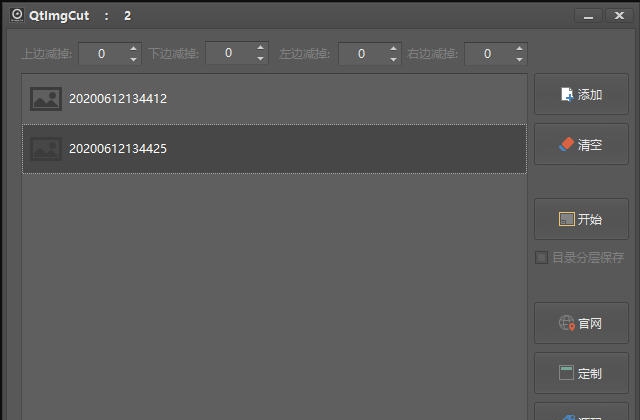Toggle the 目录分层保存 checkbox
Screen dimensions: 640x420
click(541, 257)
